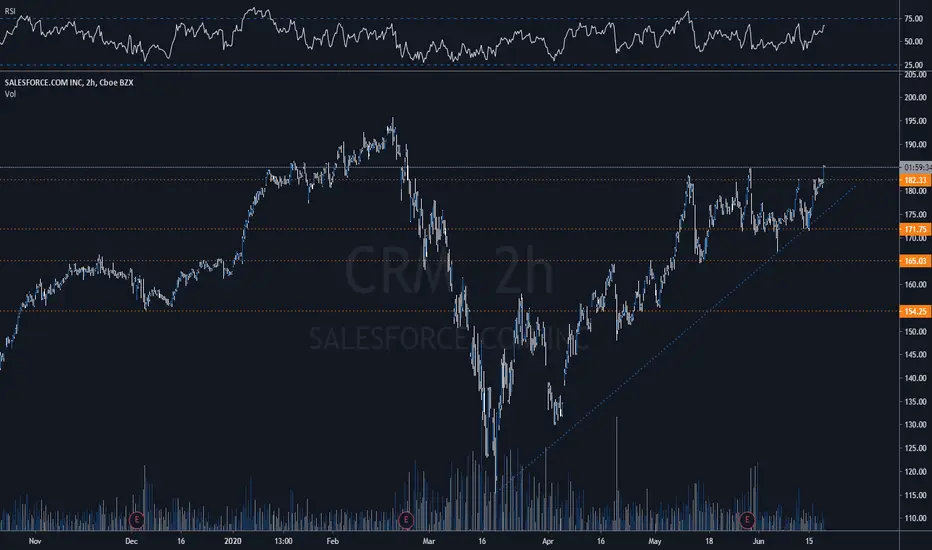
Task: Click the Jun date on time axis
Action: [x=758, y=541]
